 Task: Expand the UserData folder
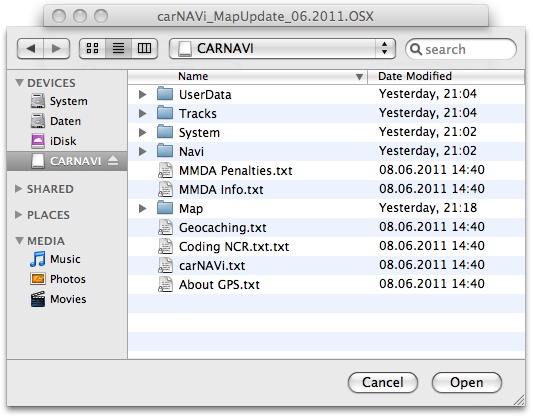coord(143,94)
